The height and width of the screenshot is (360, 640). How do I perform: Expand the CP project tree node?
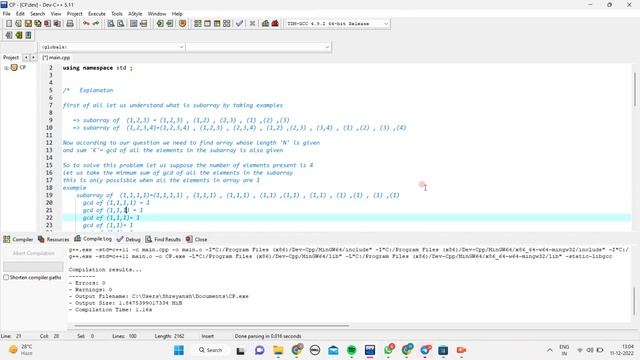point(6,68)
